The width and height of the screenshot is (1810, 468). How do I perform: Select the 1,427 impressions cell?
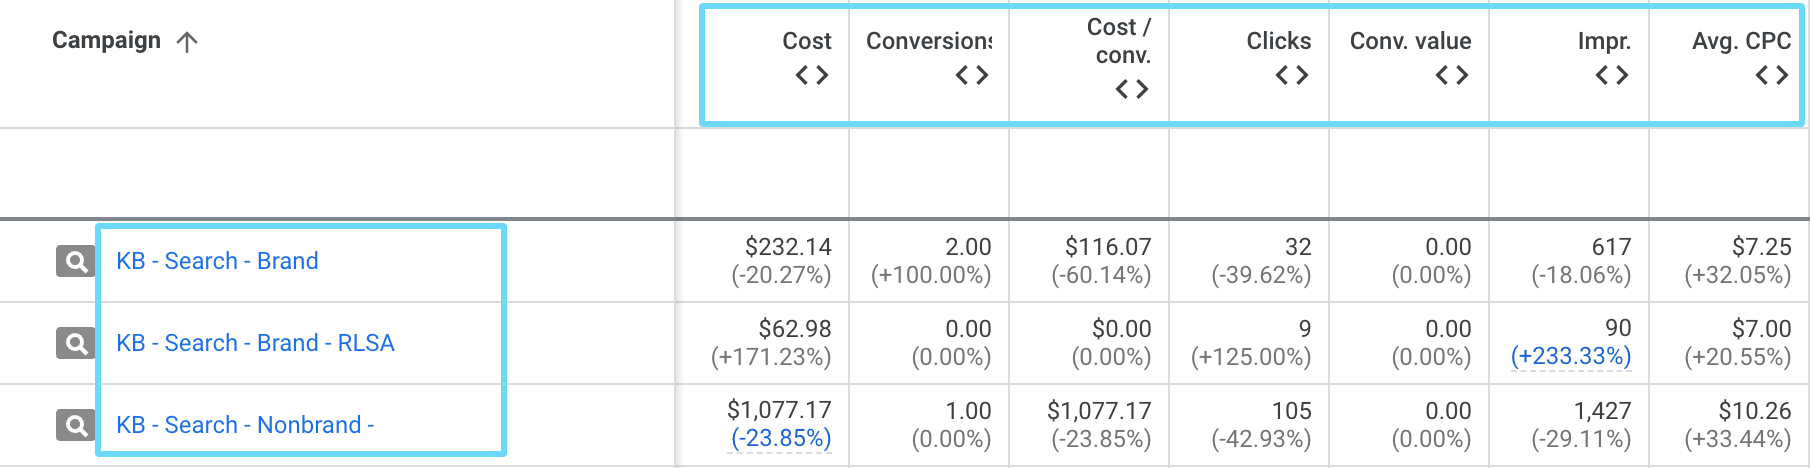pyautogui.click(x=1603, y=411)
